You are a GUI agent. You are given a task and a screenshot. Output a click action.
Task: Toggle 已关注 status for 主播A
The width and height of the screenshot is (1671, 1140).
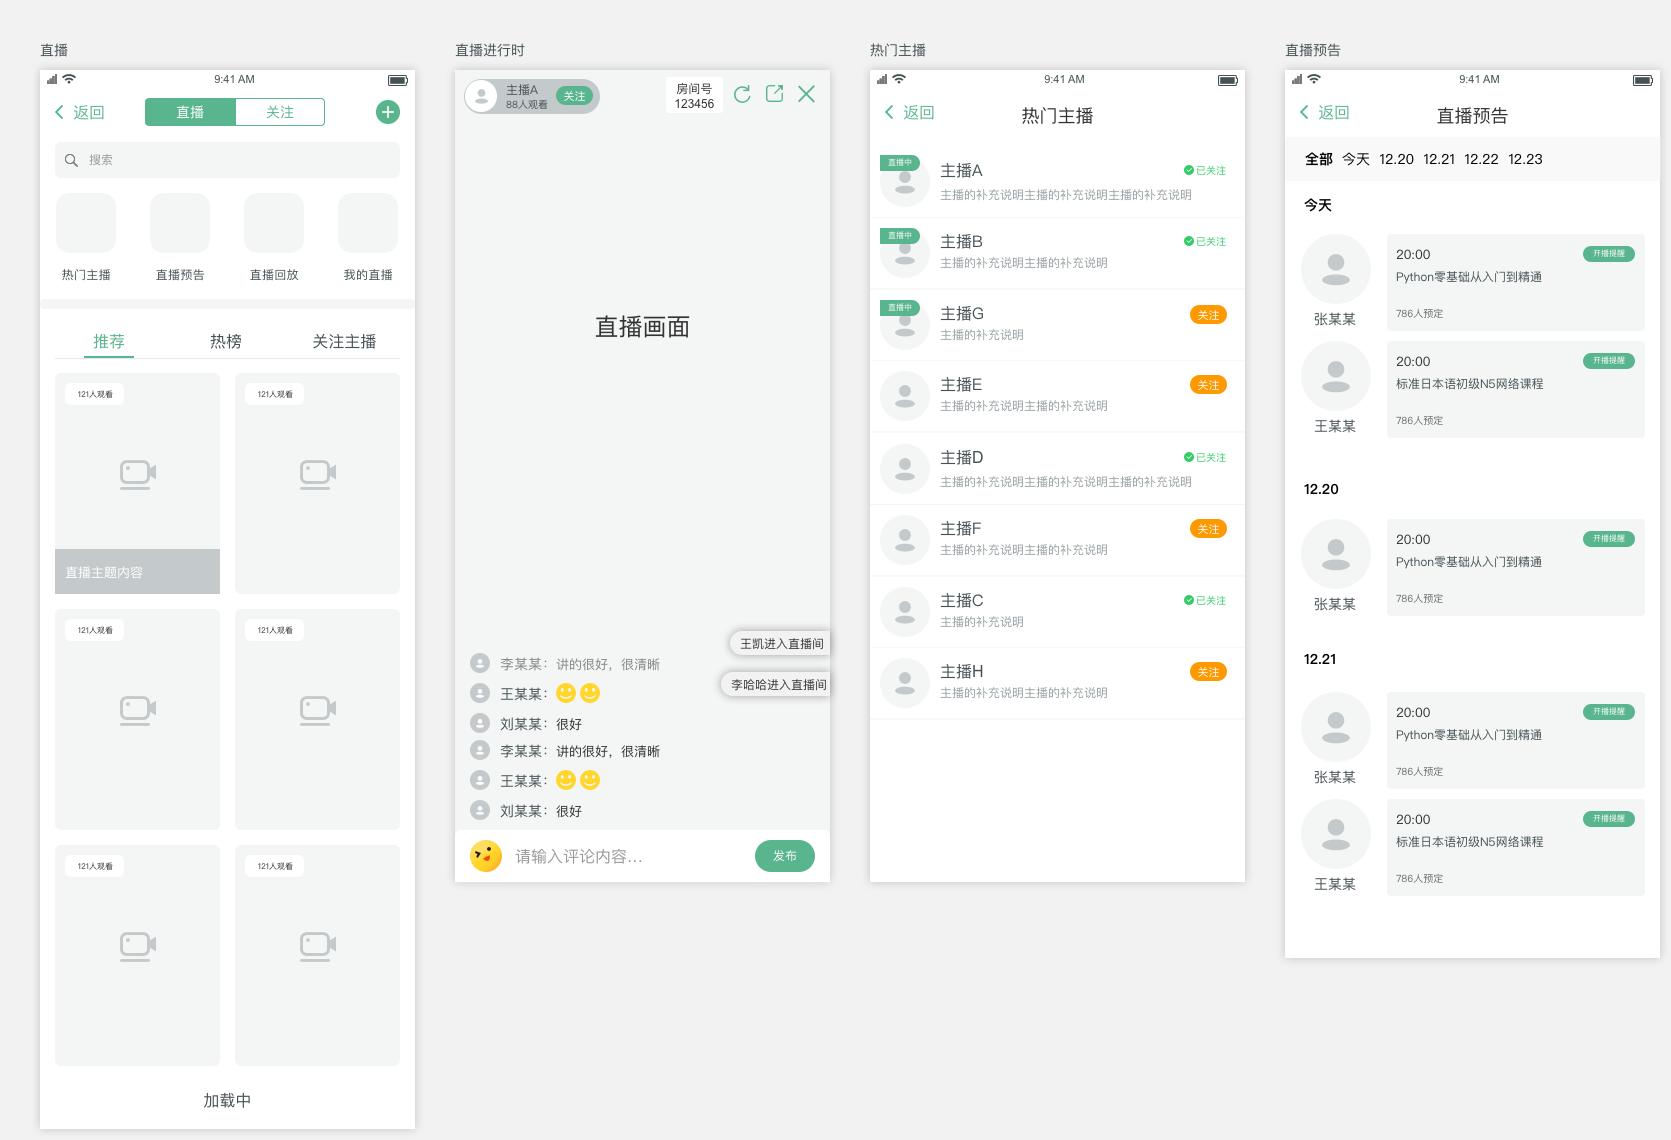pos(1205,171)
